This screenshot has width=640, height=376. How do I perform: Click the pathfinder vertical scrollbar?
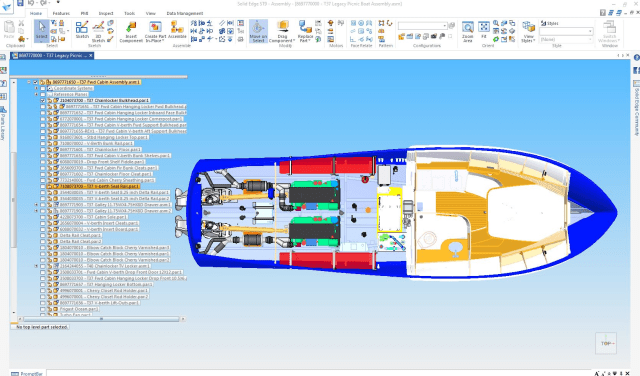[13, 199]
